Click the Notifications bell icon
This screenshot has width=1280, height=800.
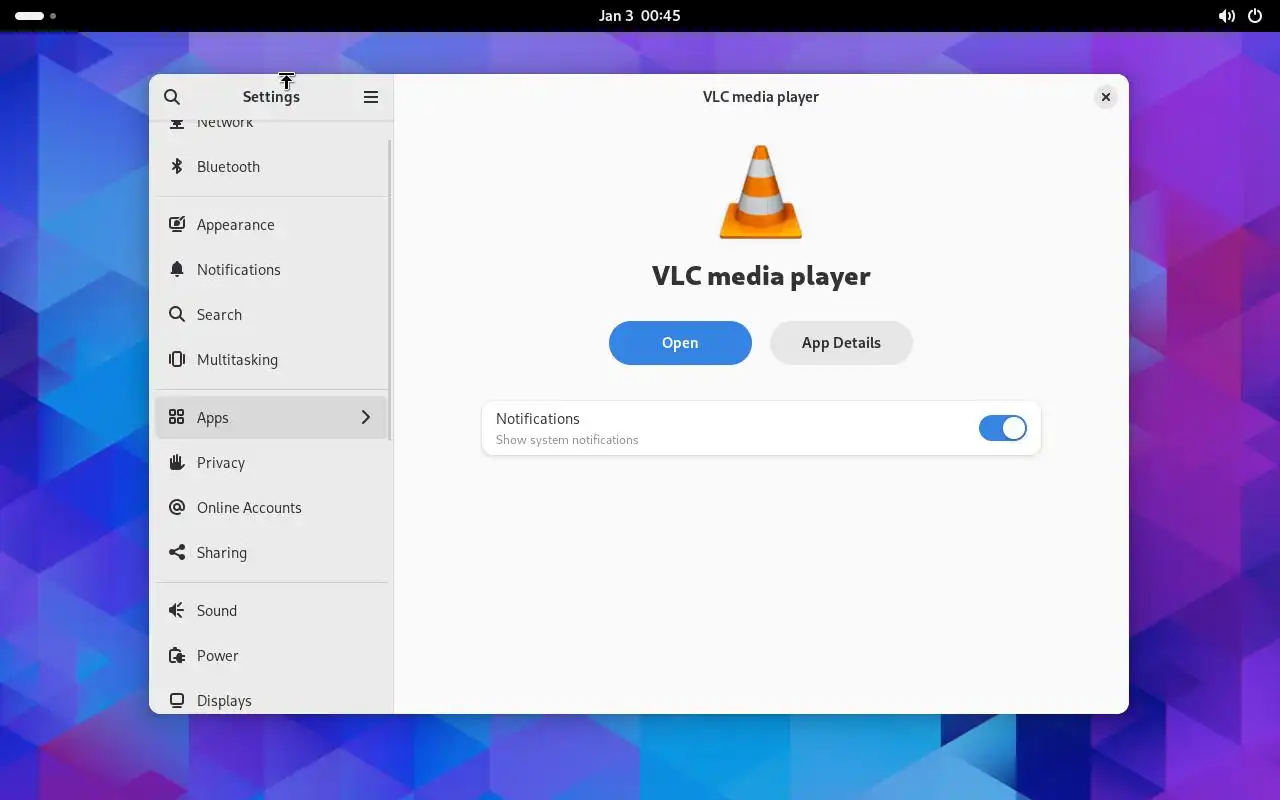pyautogui.click(x=177, y=269)
